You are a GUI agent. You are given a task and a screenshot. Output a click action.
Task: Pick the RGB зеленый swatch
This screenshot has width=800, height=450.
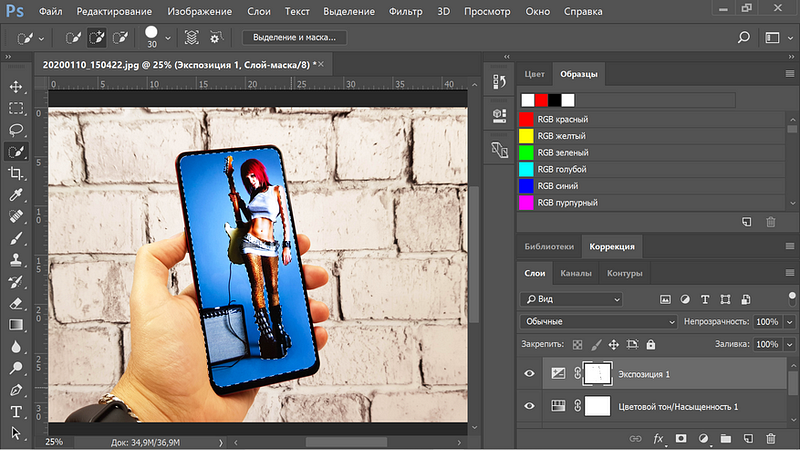coord(526,153)
